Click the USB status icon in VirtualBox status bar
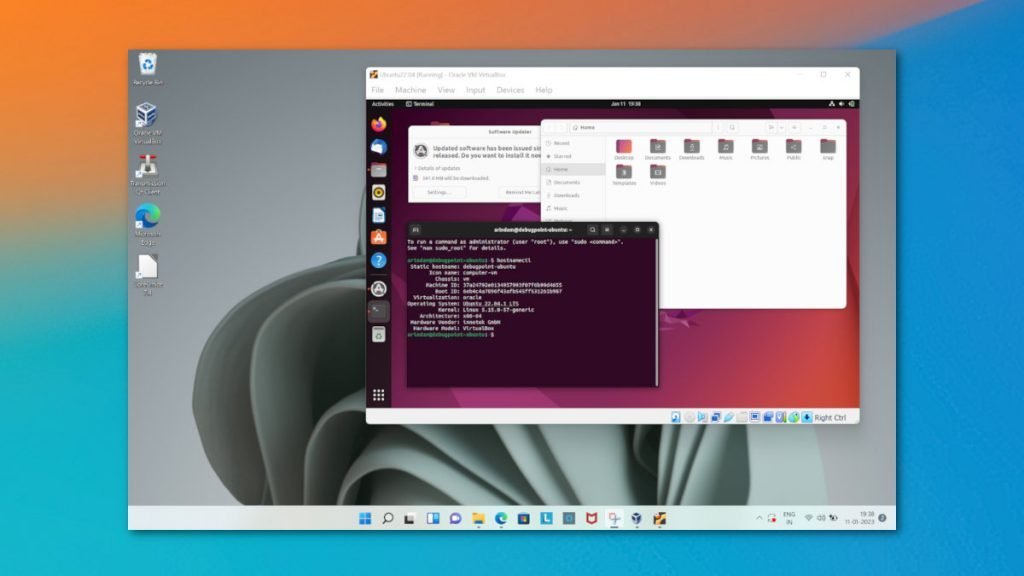Viewport: 1024px width, 576px height. pyautogui.click(x=729, y=416)
